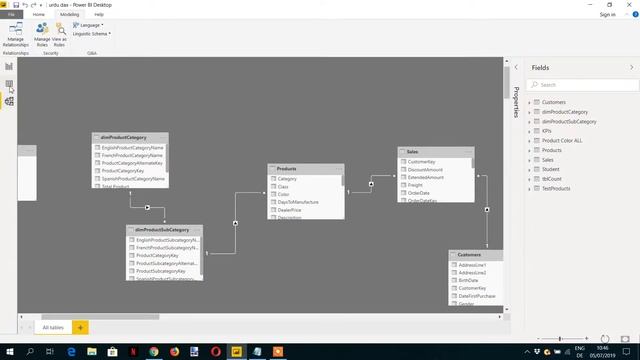The image size is (640, 360).
Task: Open the Sales table options ellipsis
Action: (x=469, y=151)
